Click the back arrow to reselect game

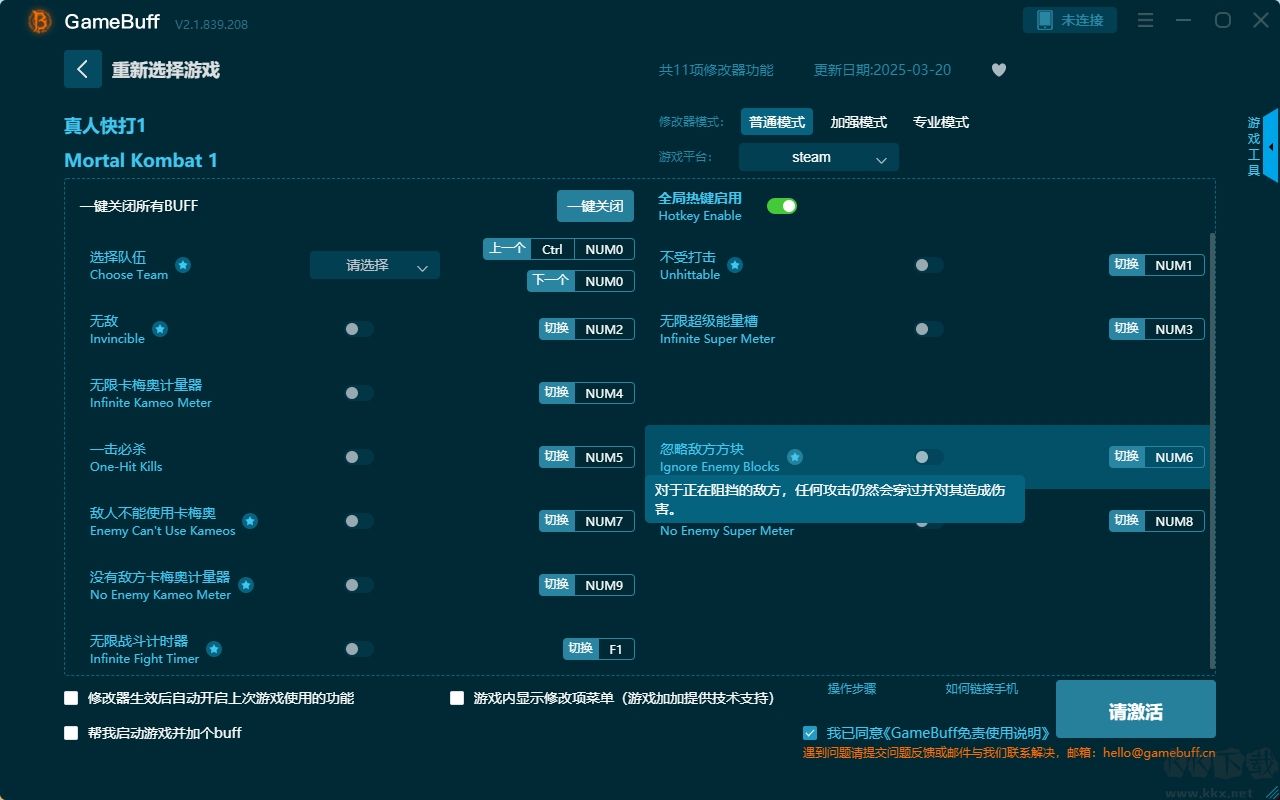pyautogui.click(x=83, y=68)
